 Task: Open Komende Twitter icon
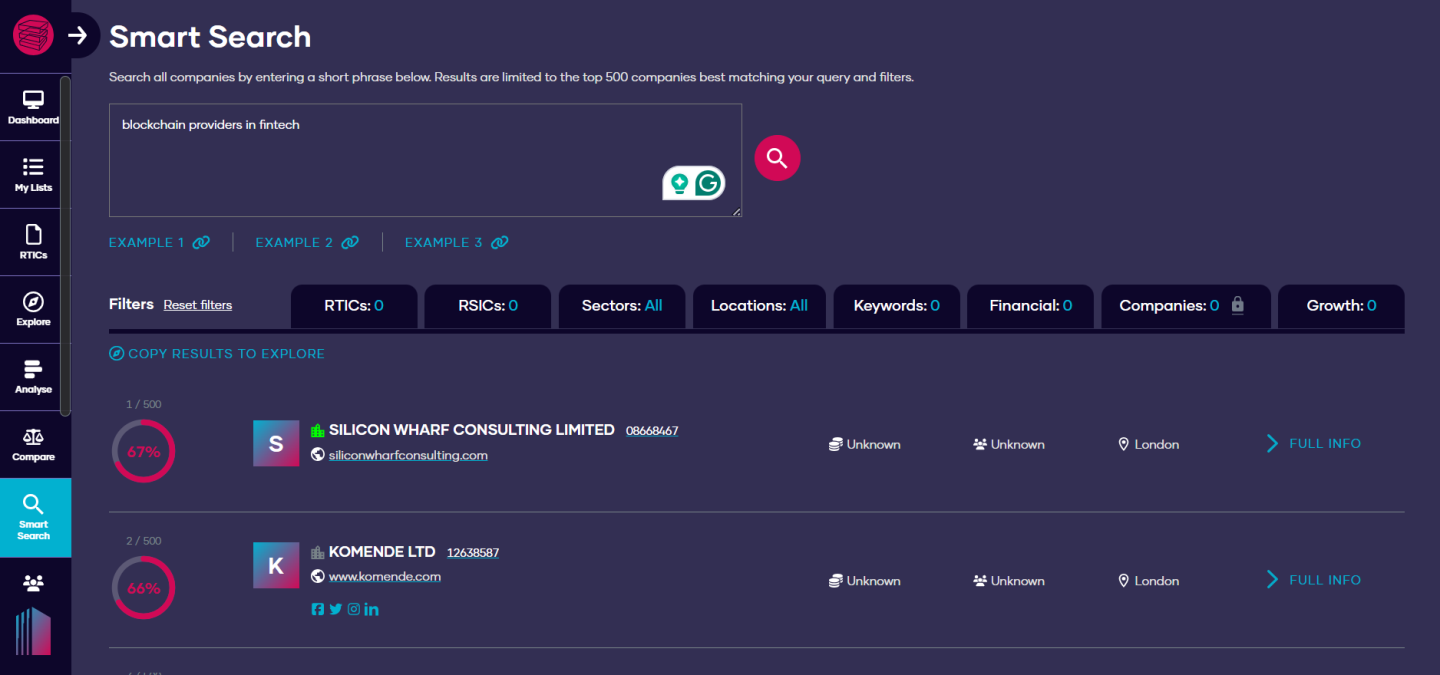point(335,609)
